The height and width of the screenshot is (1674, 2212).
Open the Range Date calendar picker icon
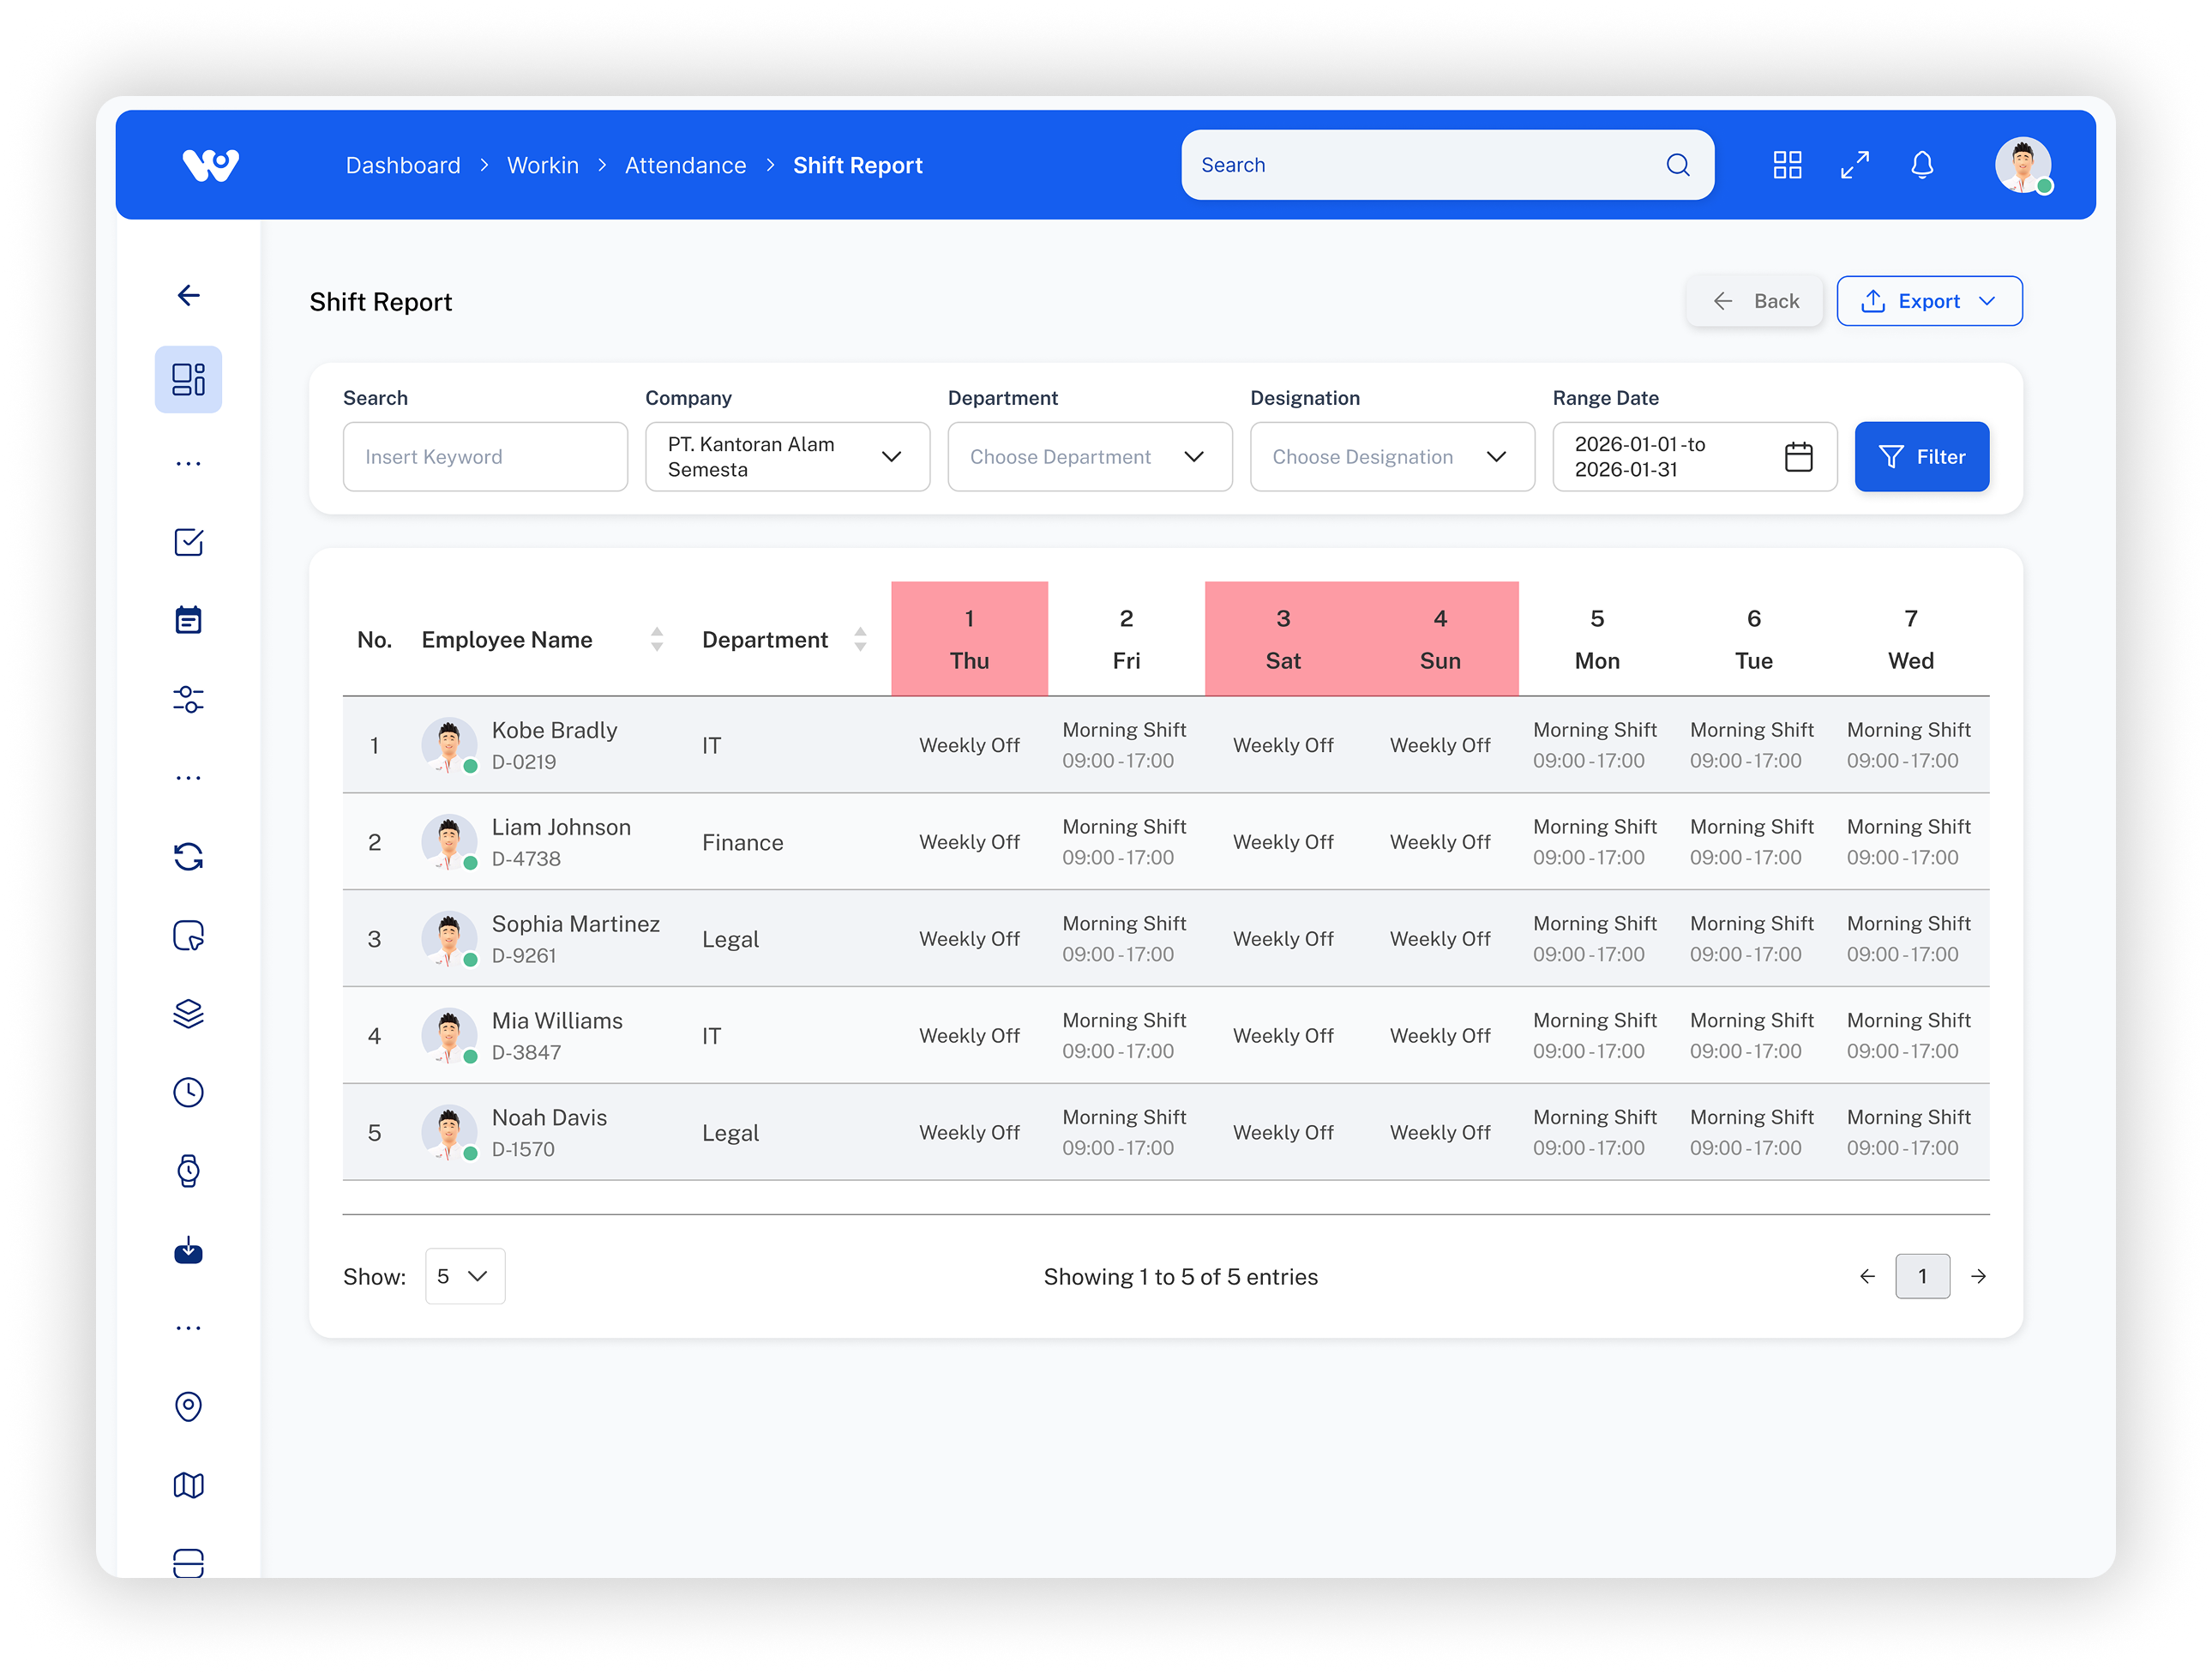click(x=1798, y=457)
